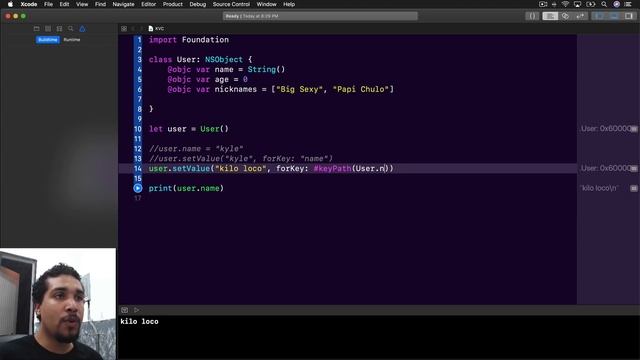Click the 'nicknames' variable on line 6
This screenshot has height=360, width=640.
236,89
